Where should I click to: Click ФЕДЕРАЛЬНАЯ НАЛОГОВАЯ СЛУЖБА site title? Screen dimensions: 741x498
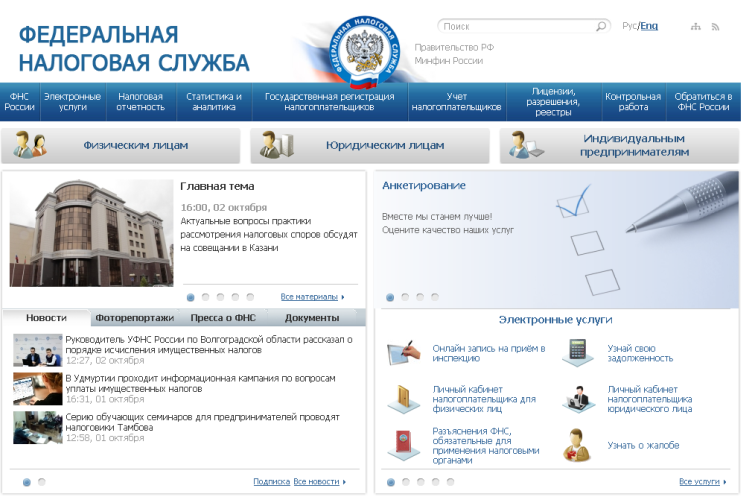[x=134, y=49]
